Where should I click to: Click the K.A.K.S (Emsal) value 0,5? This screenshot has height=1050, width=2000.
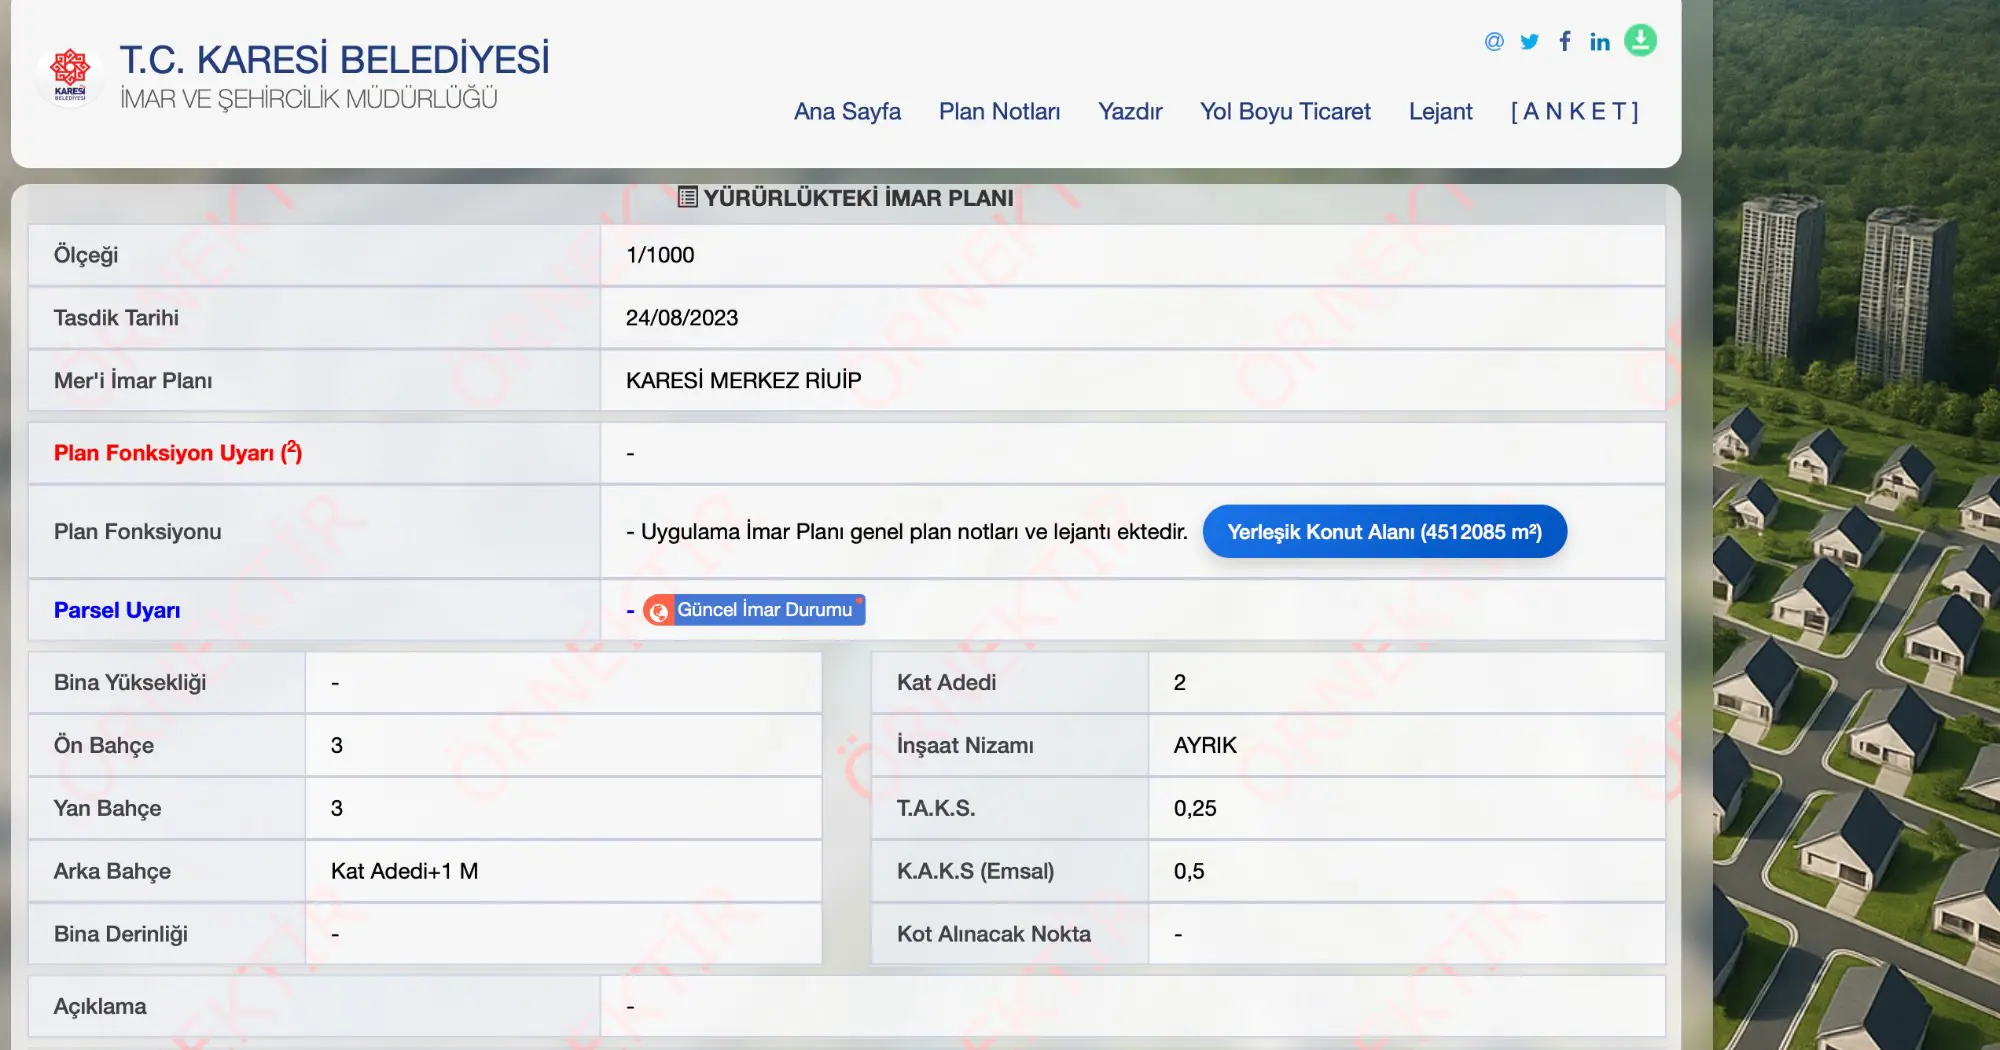[1189, 871]
